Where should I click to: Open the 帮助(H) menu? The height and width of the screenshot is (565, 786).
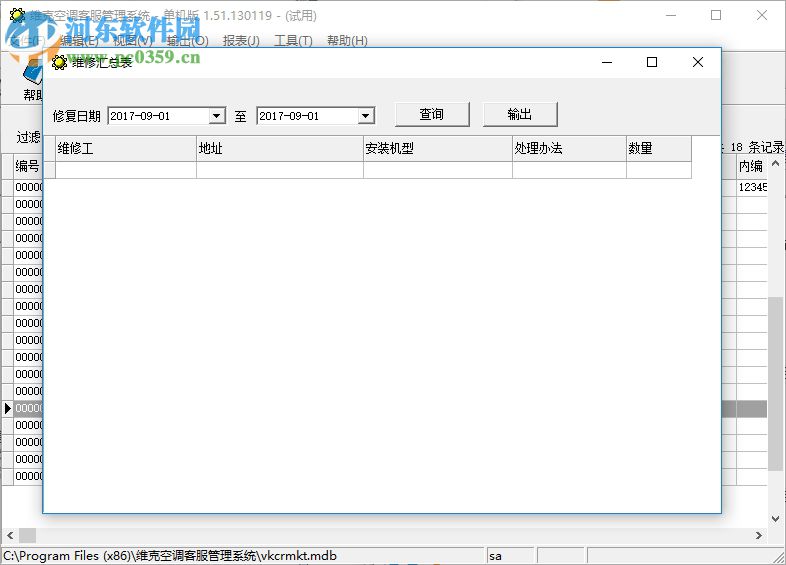point(347,41)
